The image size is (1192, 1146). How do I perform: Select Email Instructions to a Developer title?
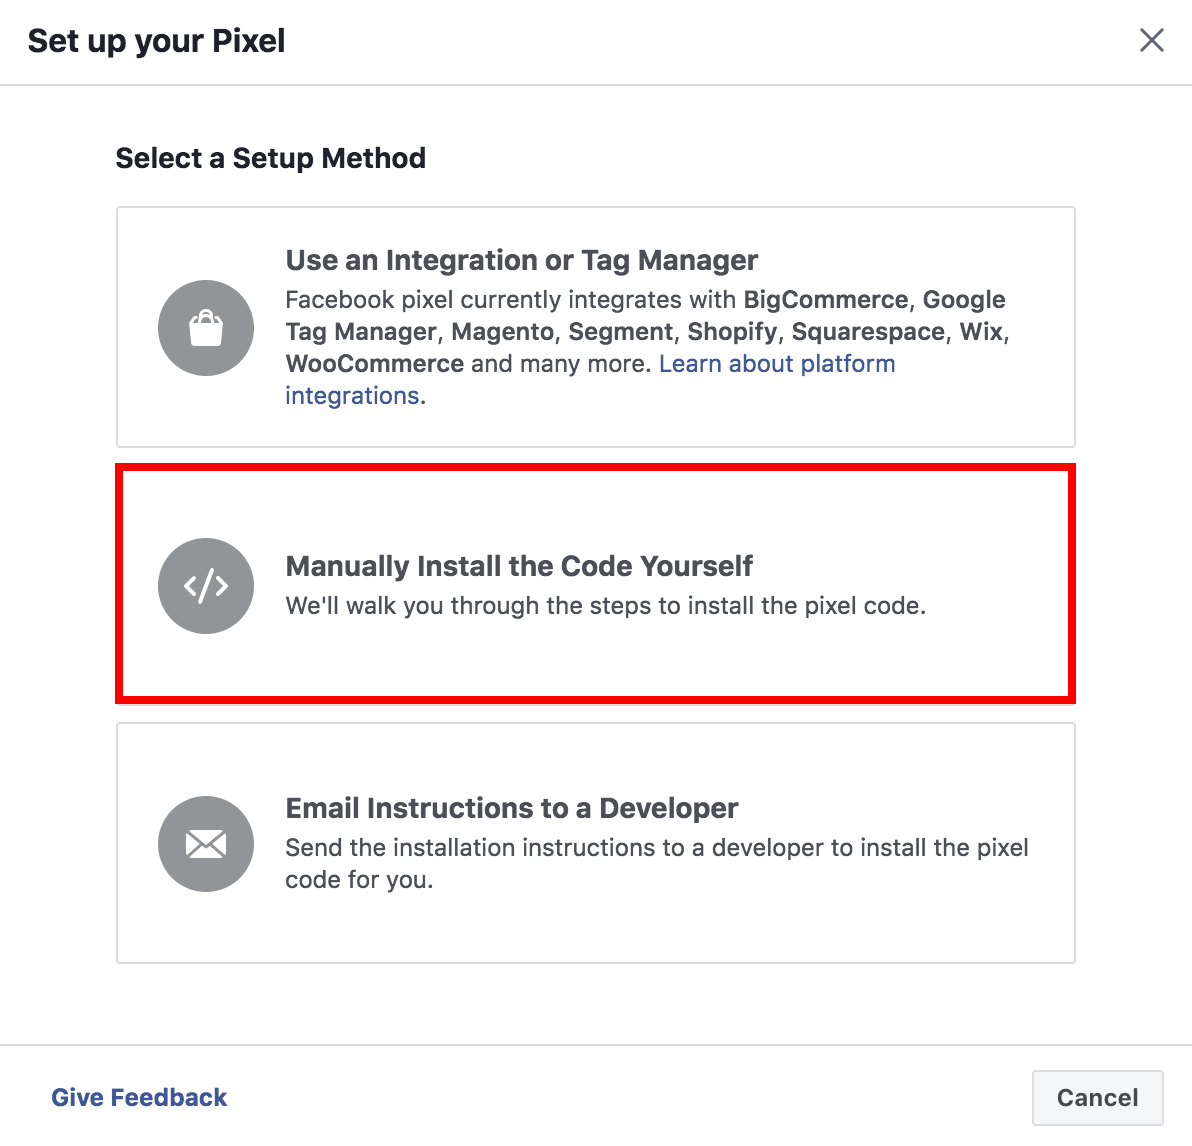coord(512,808)
